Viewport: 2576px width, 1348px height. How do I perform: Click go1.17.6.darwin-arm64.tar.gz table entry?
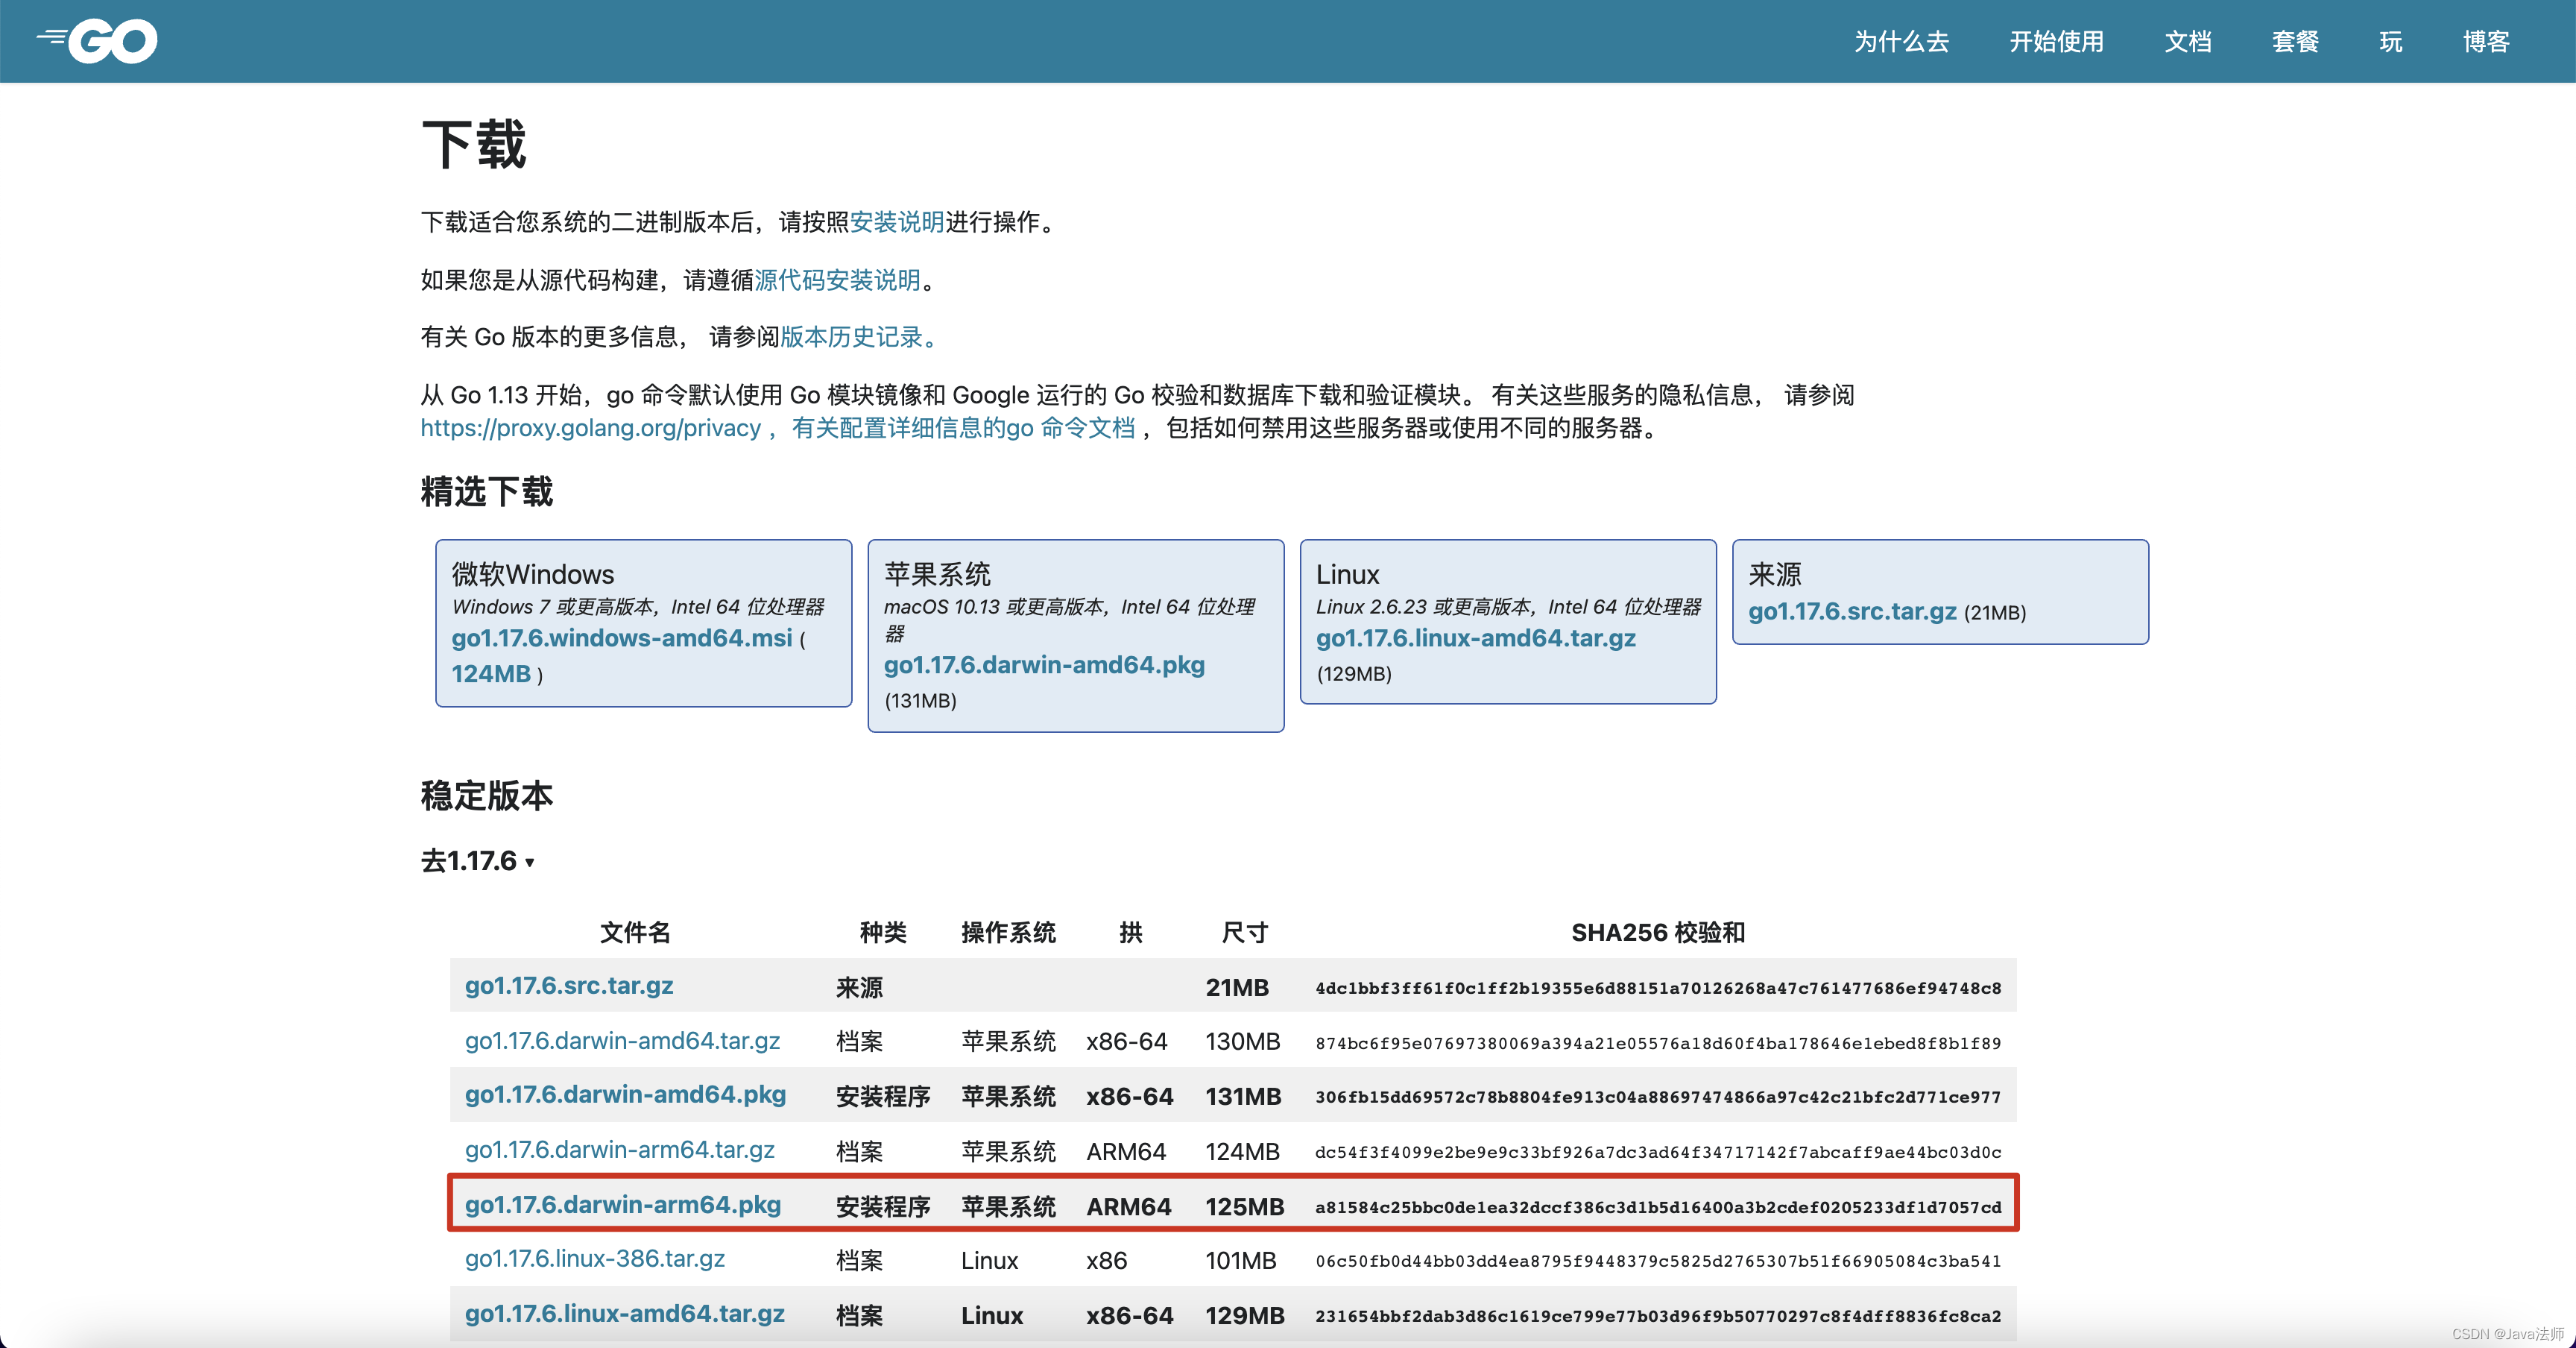[619, 1150]
